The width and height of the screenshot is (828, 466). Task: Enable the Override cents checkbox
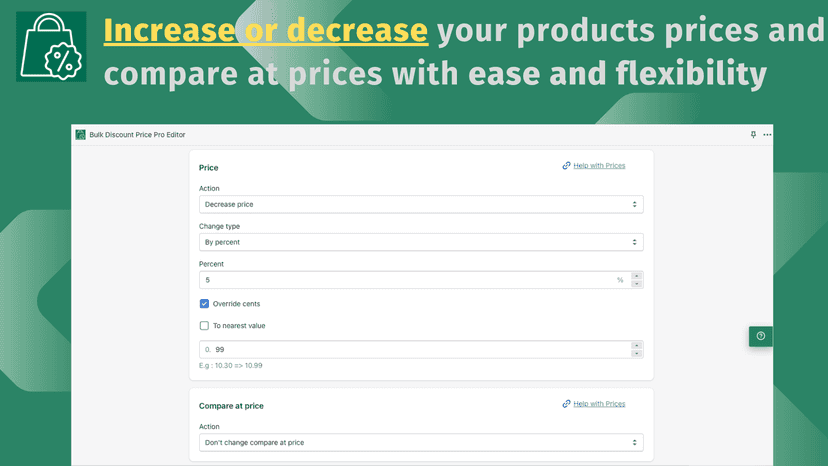click(204, 304)
